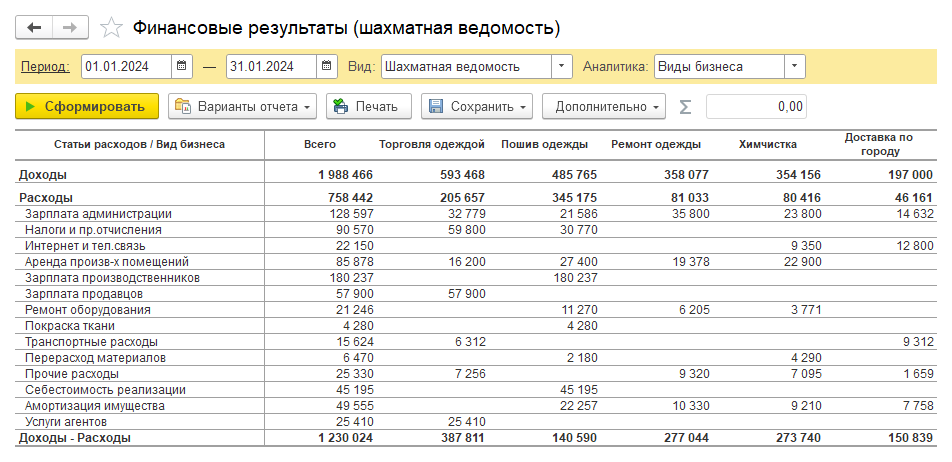The image size is (952, 462).
Task: Click the Виды бизнеса field
Action: 719,66
